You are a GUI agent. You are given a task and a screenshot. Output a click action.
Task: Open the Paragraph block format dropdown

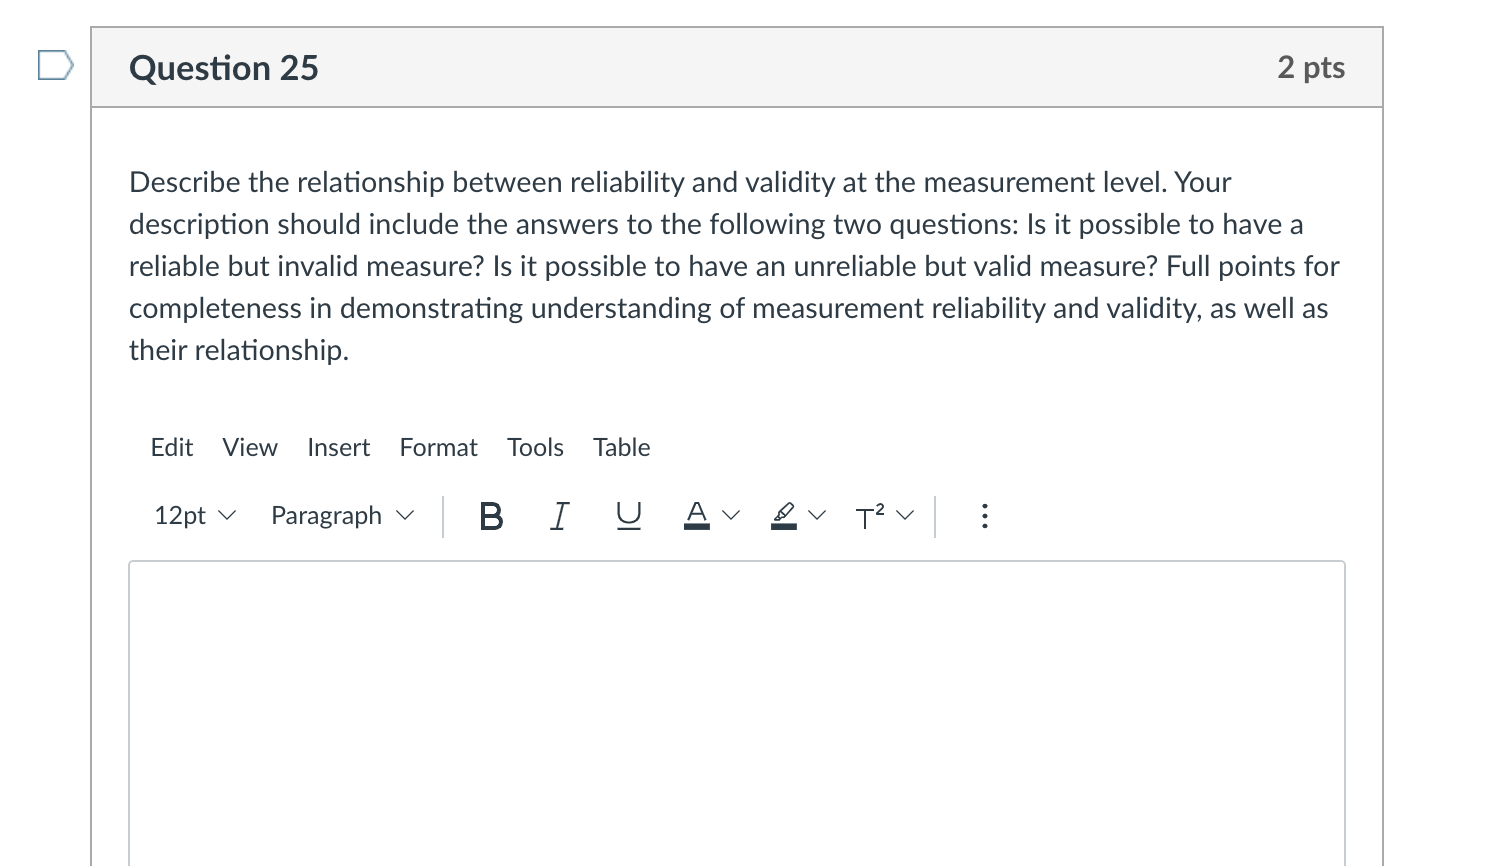pyautogui.click(x=341, y=516)
